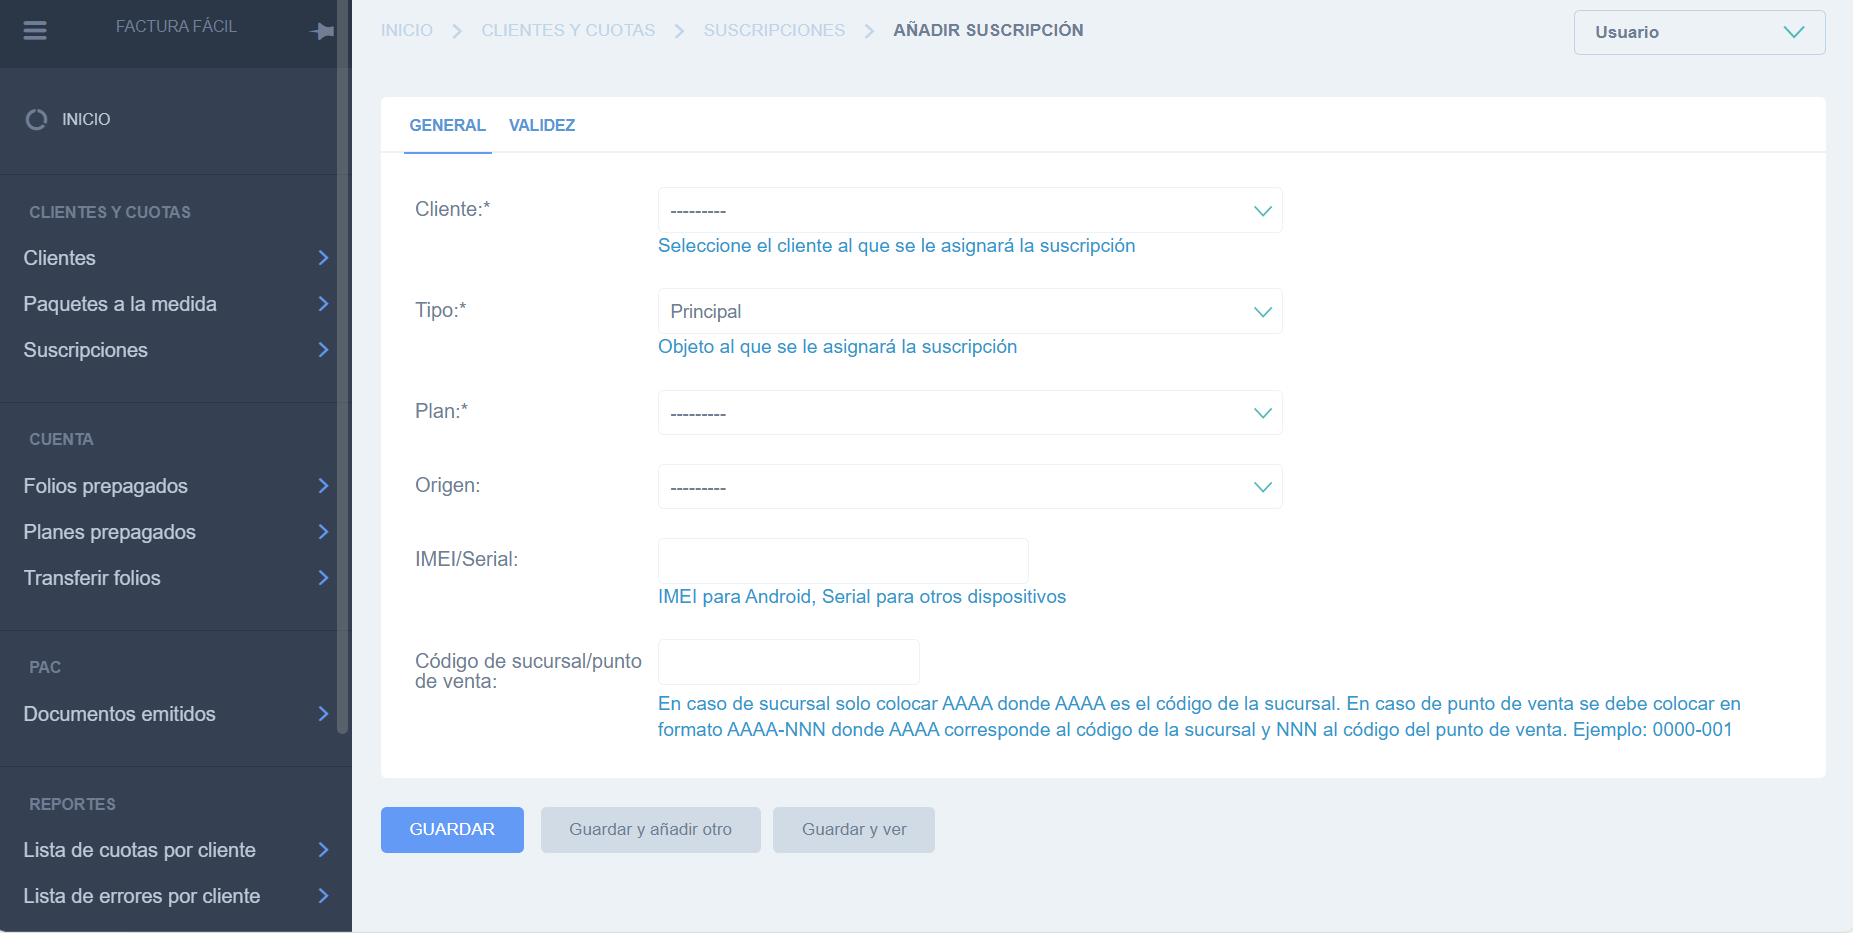Expand the Lista de errores por cliente arrow
This screenshot has height=933, width=1853.
[323, 896]
